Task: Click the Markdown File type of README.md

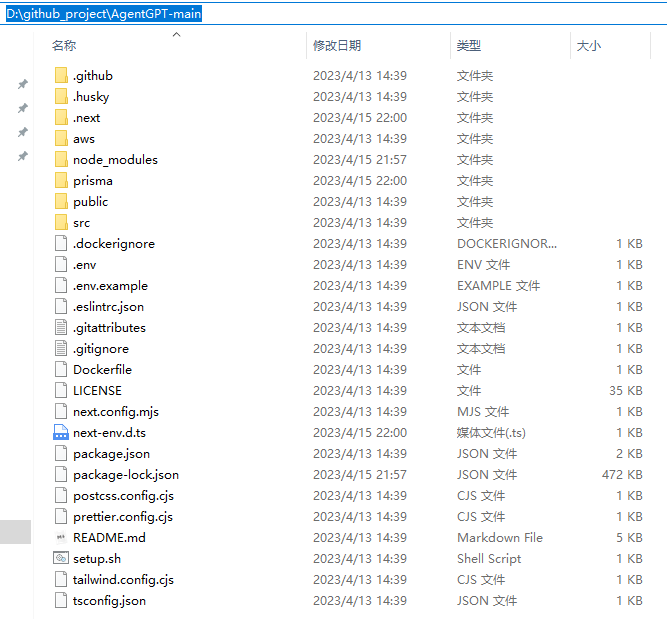Action: pyautogui.click(x=500, y=537)
